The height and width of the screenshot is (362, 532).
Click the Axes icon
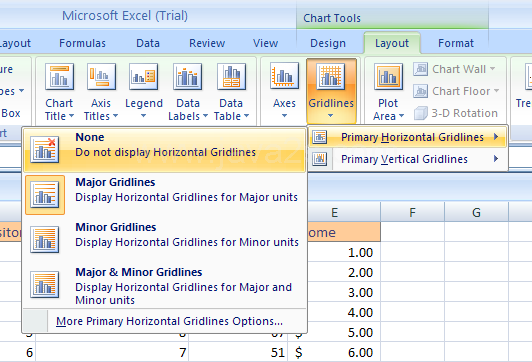coord(284,76)
